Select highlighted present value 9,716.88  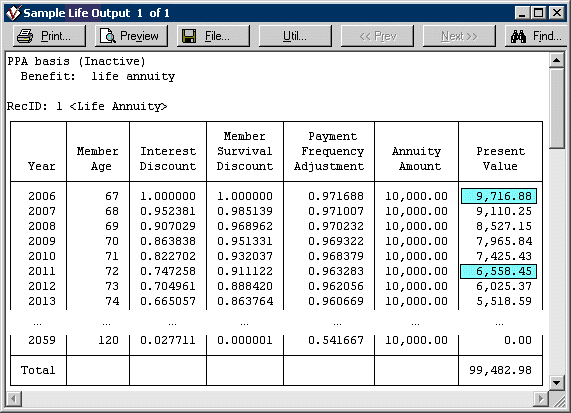pos(499,196)
